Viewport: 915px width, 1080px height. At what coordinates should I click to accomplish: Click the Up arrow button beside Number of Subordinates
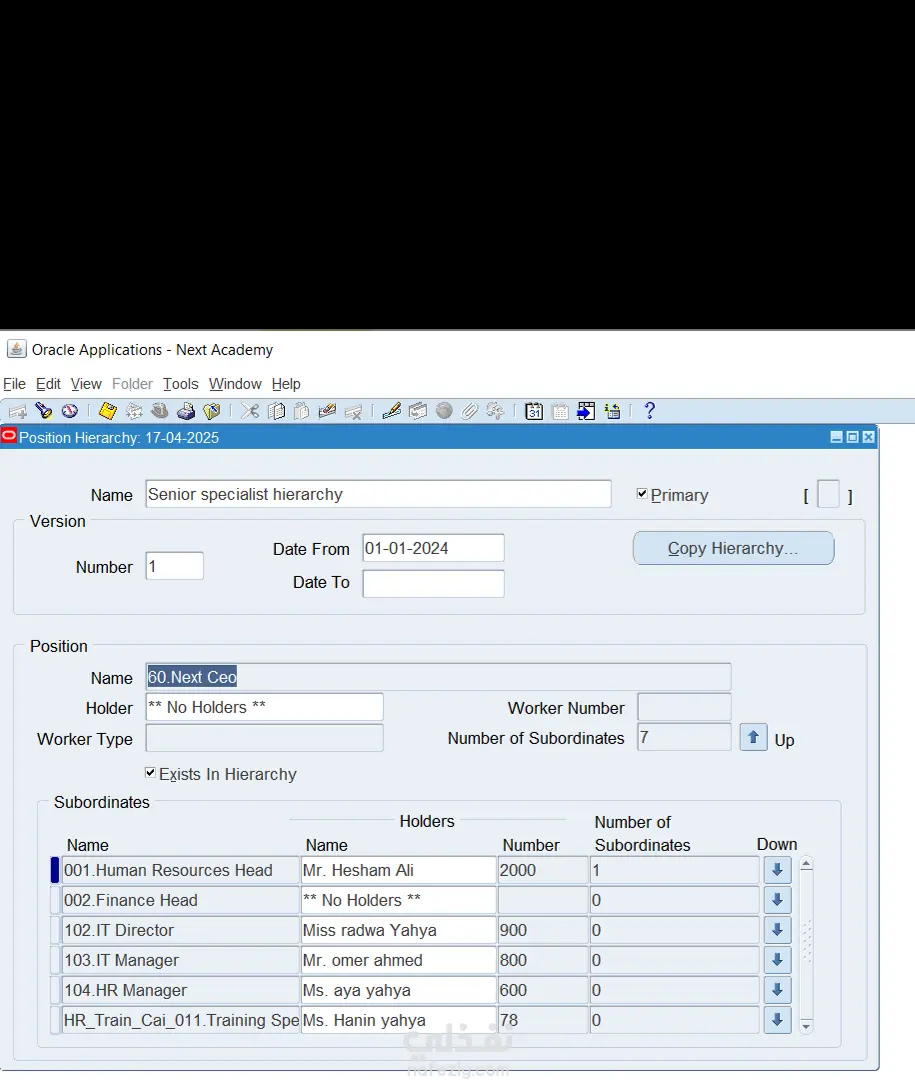(x=753, y=738)
